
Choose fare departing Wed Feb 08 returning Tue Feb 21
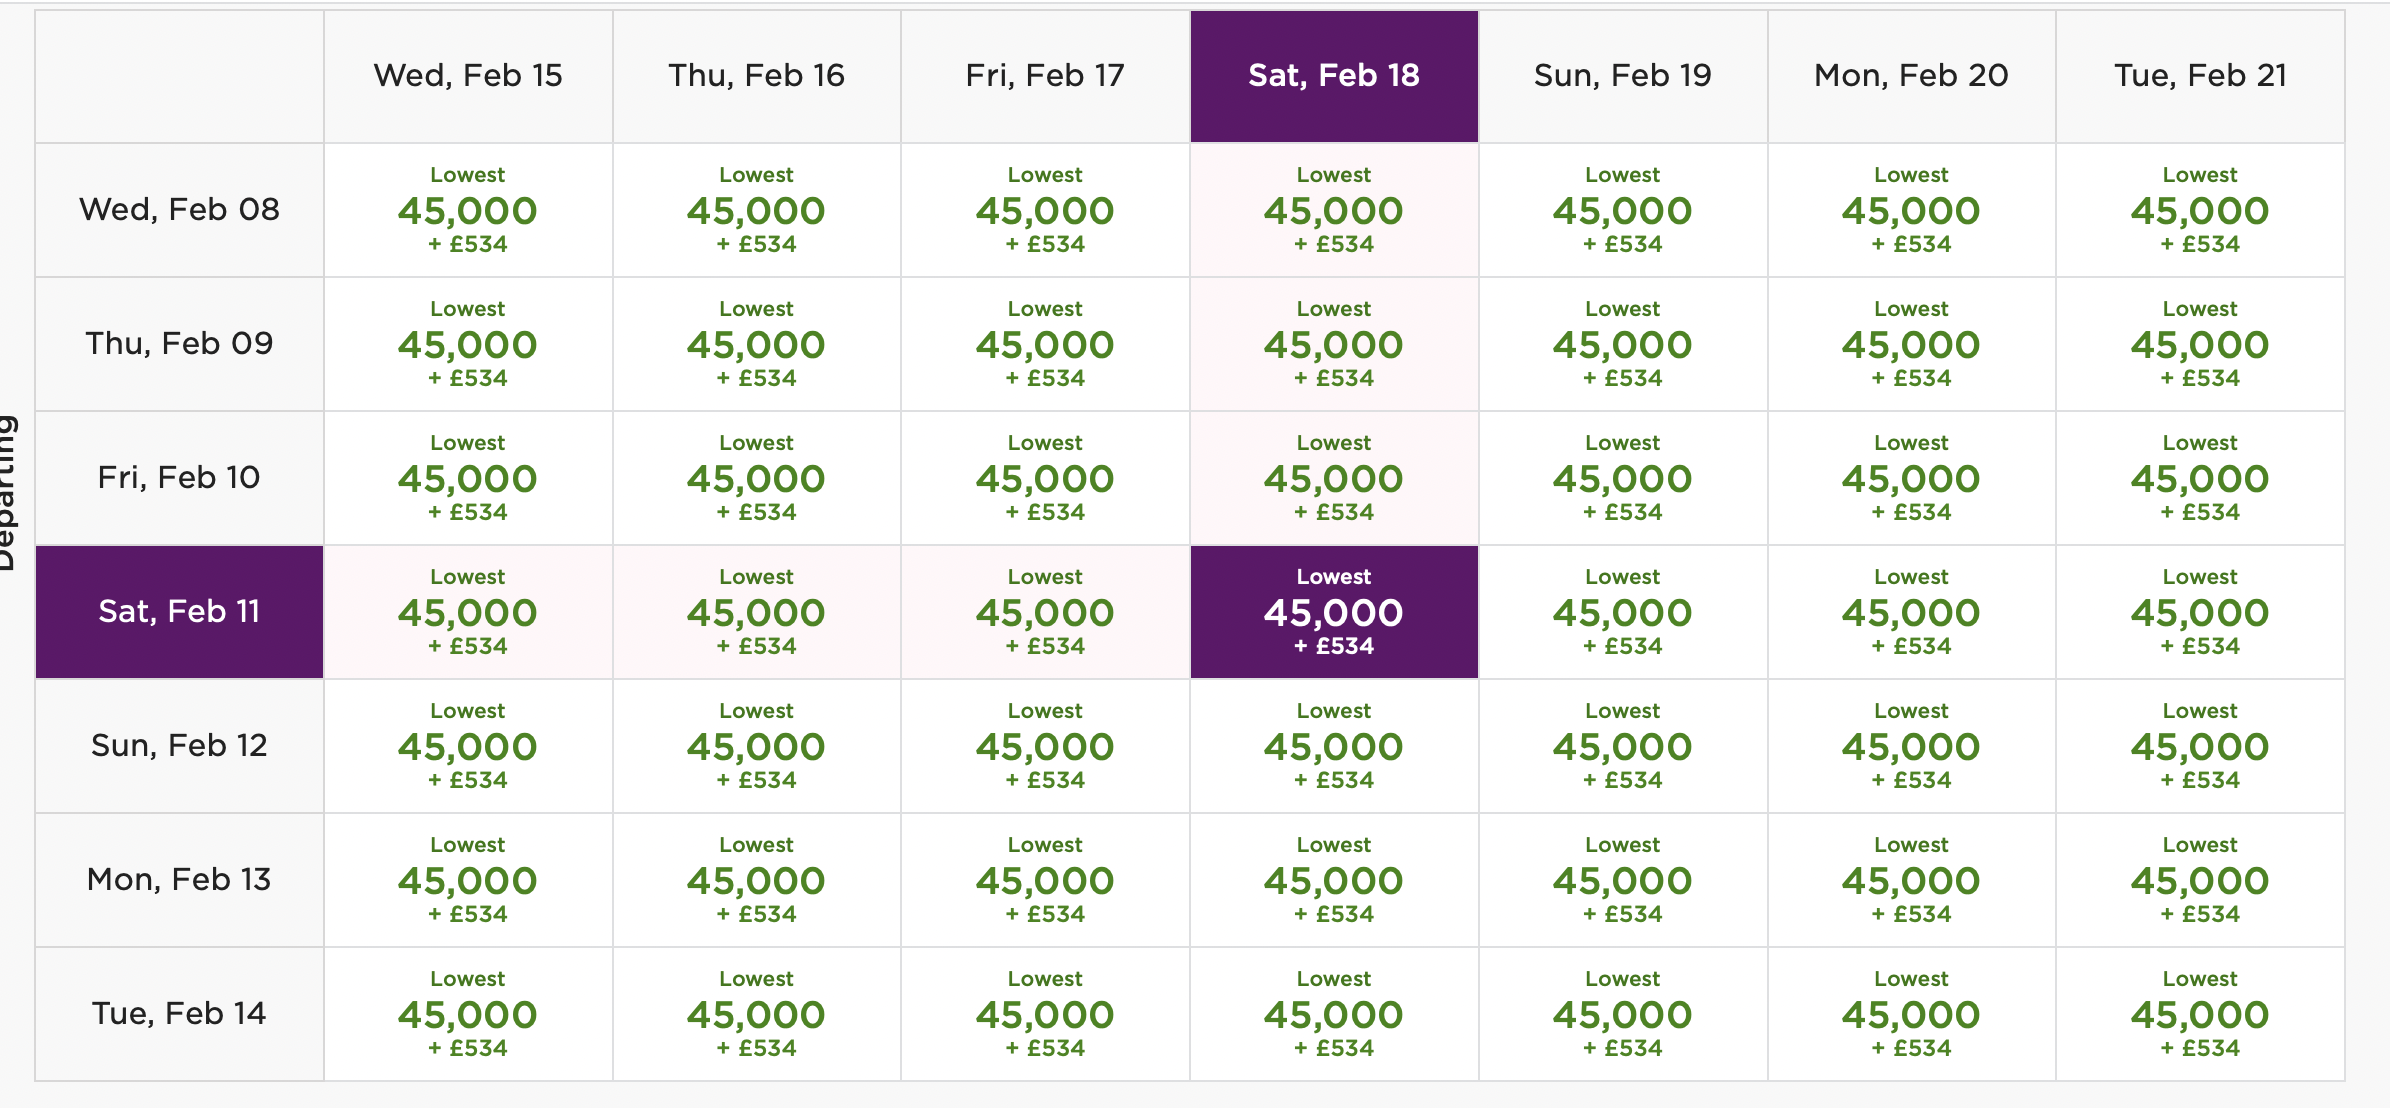point(2200,210)
